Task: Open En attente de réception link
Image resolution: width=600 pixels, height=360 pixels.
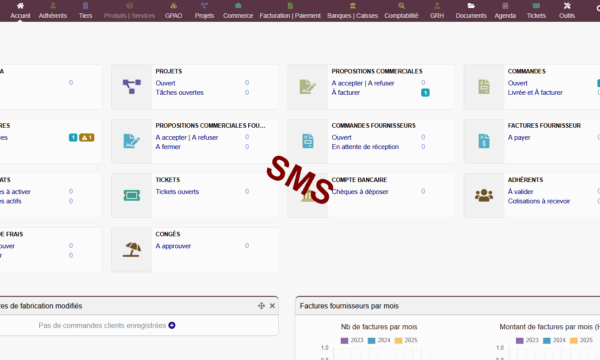Action: pyautogui.click(x=365, y=147)
